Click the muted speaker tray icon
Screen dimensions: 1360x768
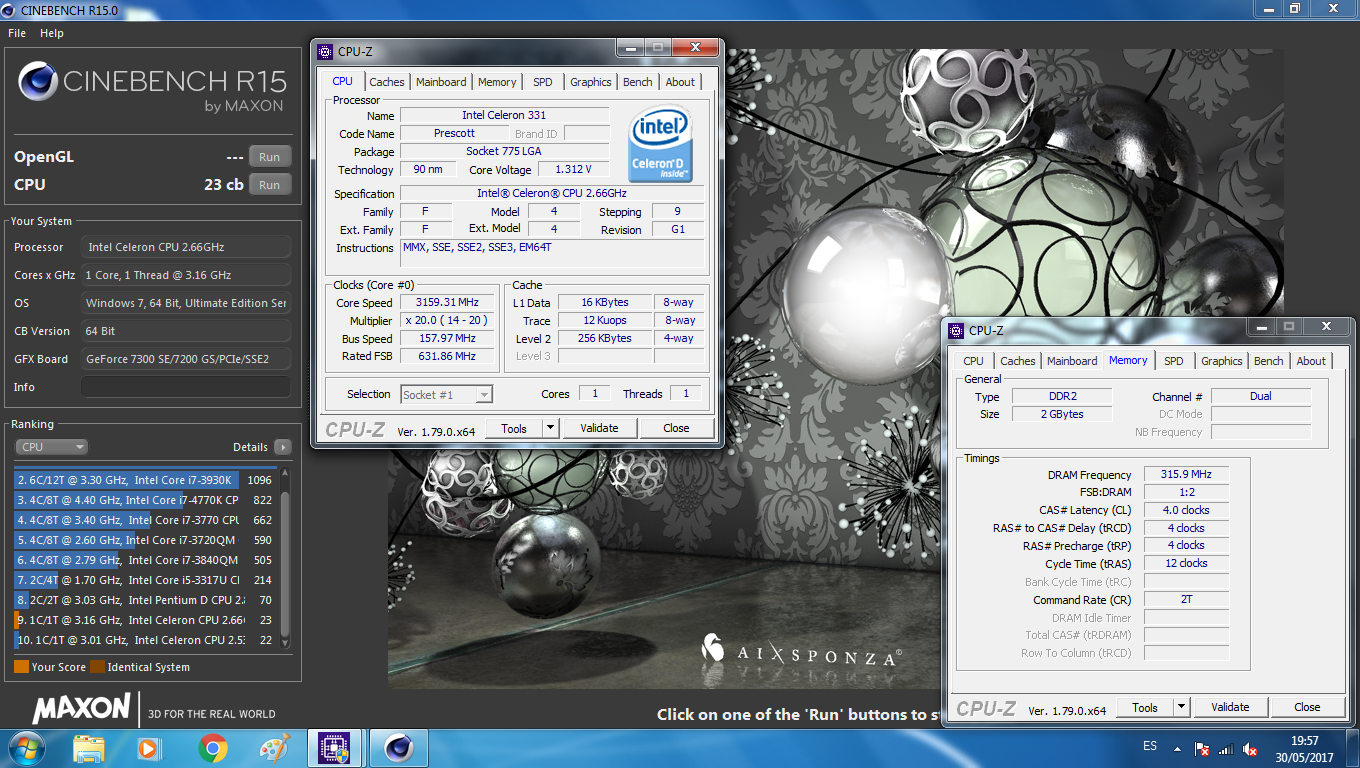click(x=1251, y=749)
